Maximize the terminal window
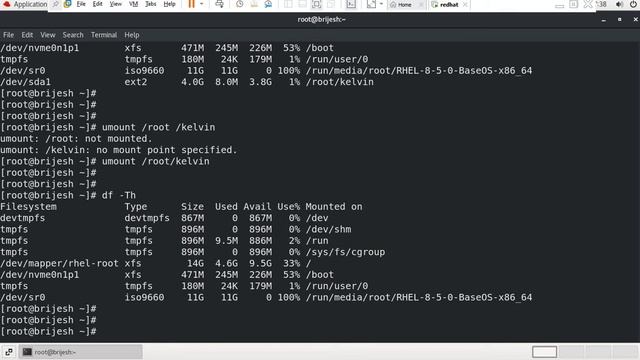This screenshot has height=360, width=640. pyautogui.click(x=620, y=20)
